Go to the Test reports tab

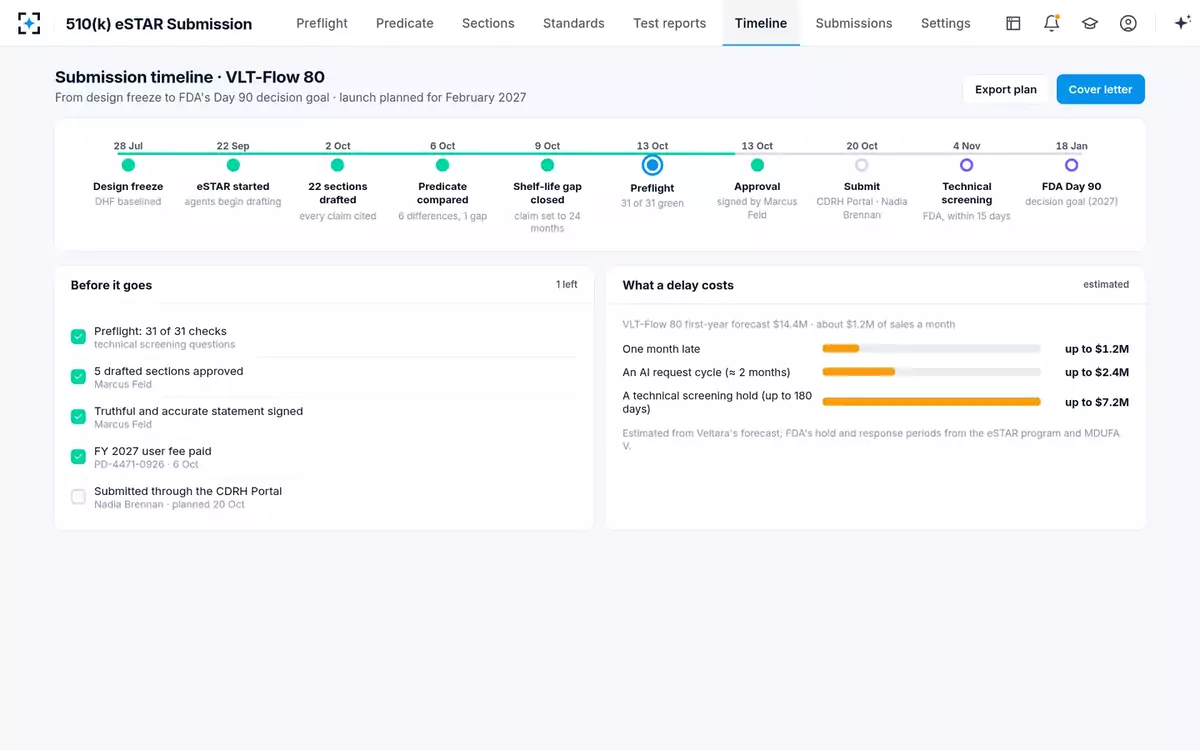[x=670, y=23]
